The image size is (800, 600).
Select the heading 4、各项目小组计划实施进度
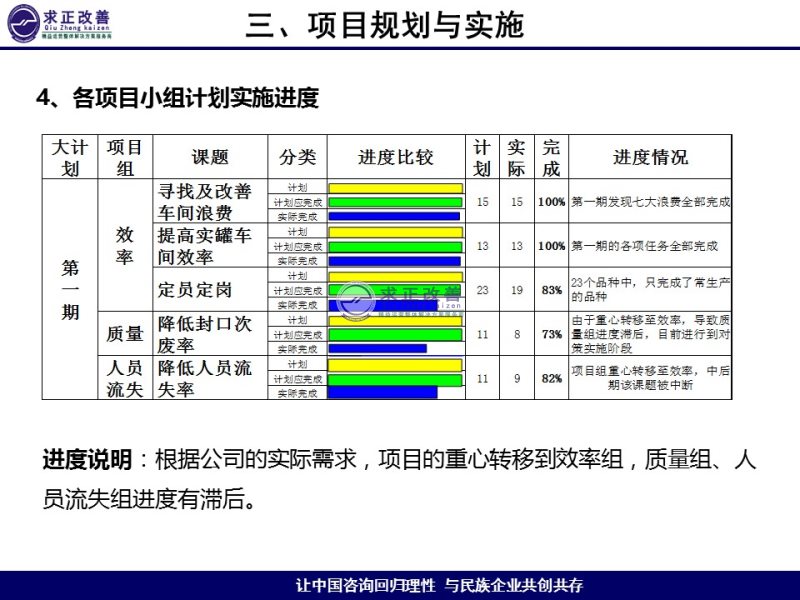177,97
